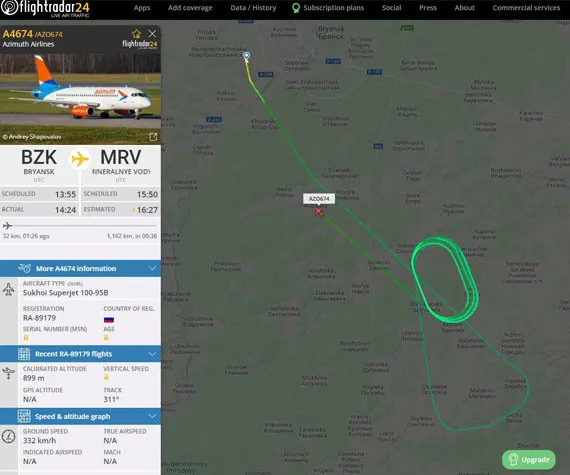Click the locked vertical speed icon
The image size is (570, 475).
tap(106, 377)
